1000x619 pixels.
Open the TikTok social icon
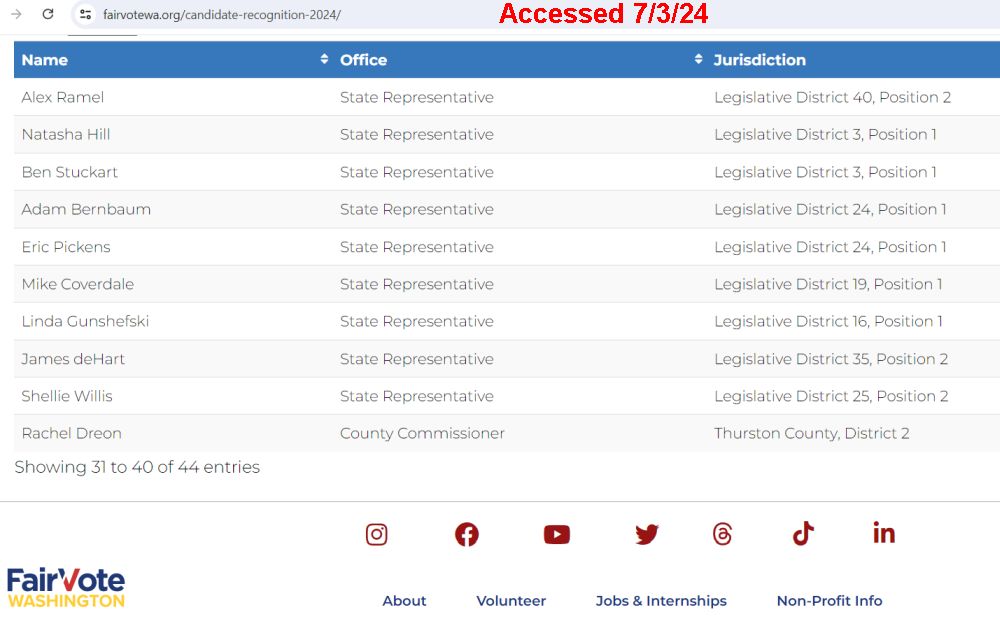tap(804, 534)
